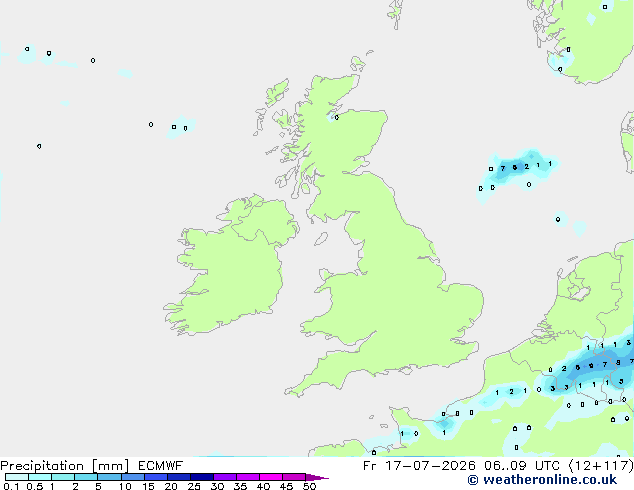
Task: Select the "Precipitation" title word
Action: click(42, 466)
